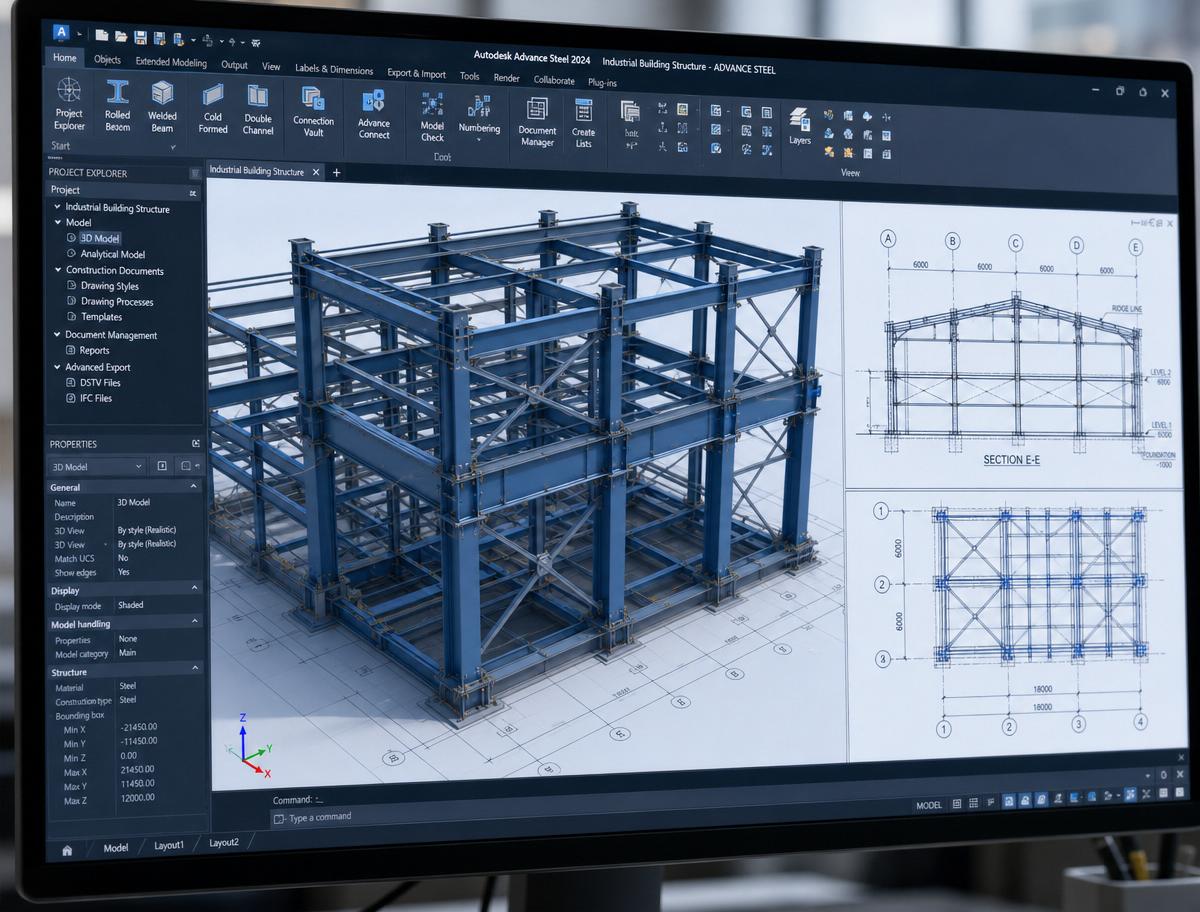1200x912 pixels.
Task: Switch to the Objects ribbon tab
Action: pyautogui.click(x=107, y=60)
